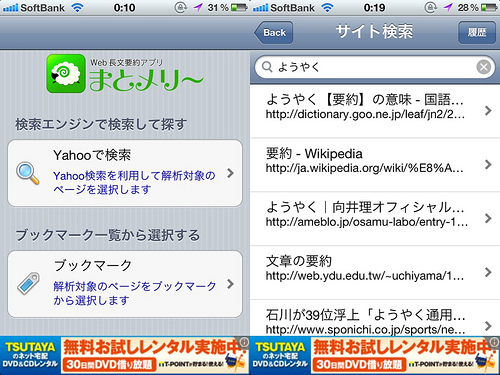Click the bookmark tag icon
This screenshot has height=375, width=500.
(x=28, y=284)
